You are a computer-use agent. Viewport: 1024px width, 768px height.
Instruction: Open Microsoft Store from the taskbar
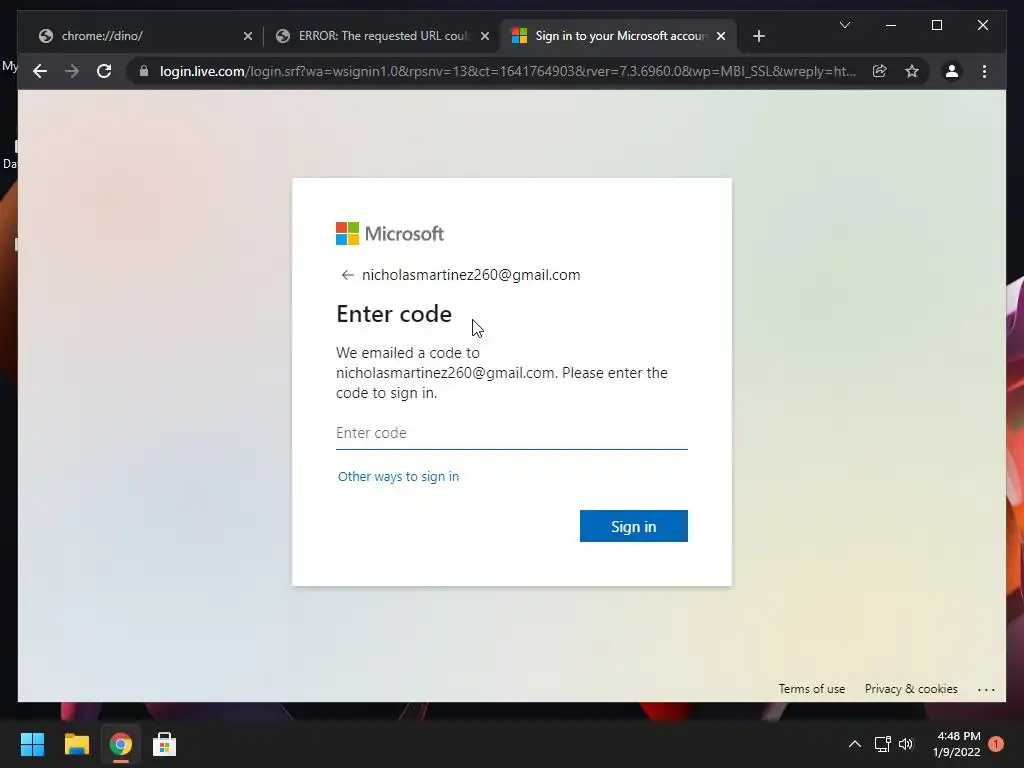coord(164,744)
